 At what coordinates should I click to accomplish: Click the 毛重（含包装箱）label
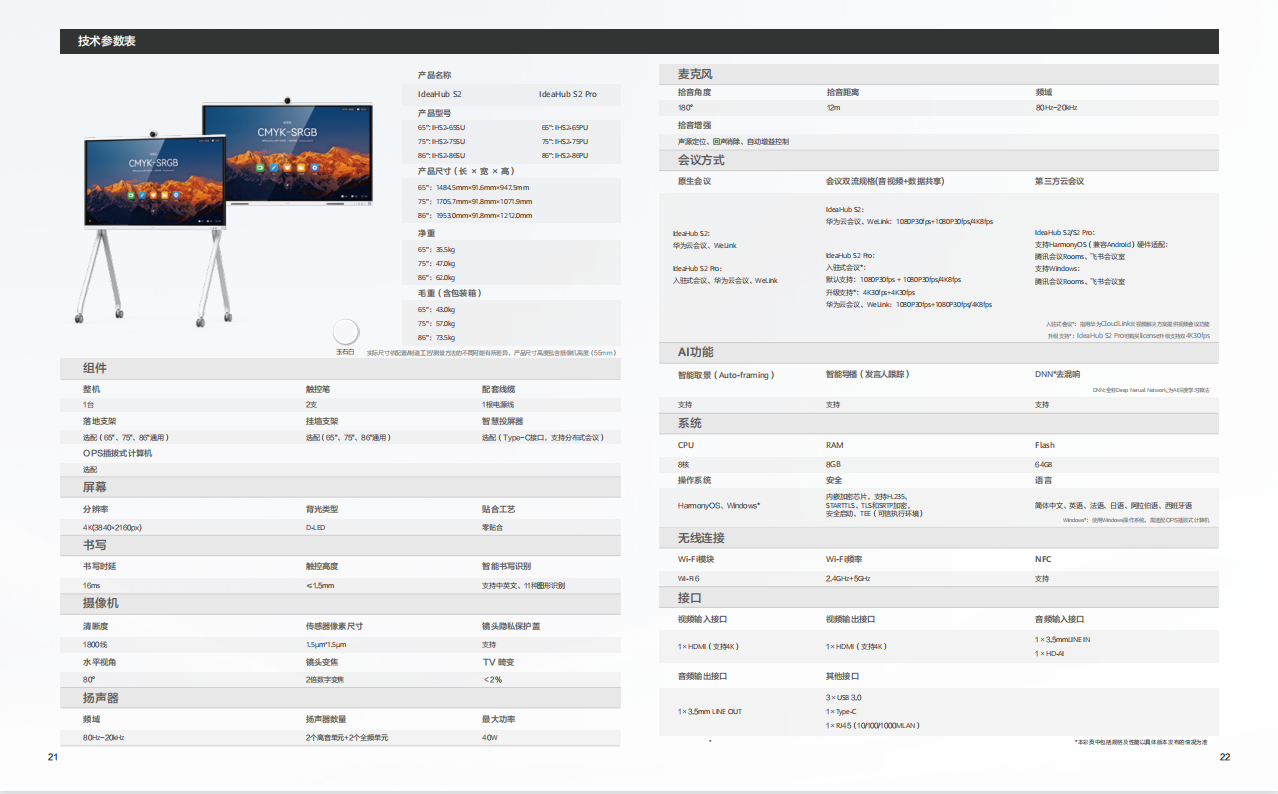click(x=449, y=293)
